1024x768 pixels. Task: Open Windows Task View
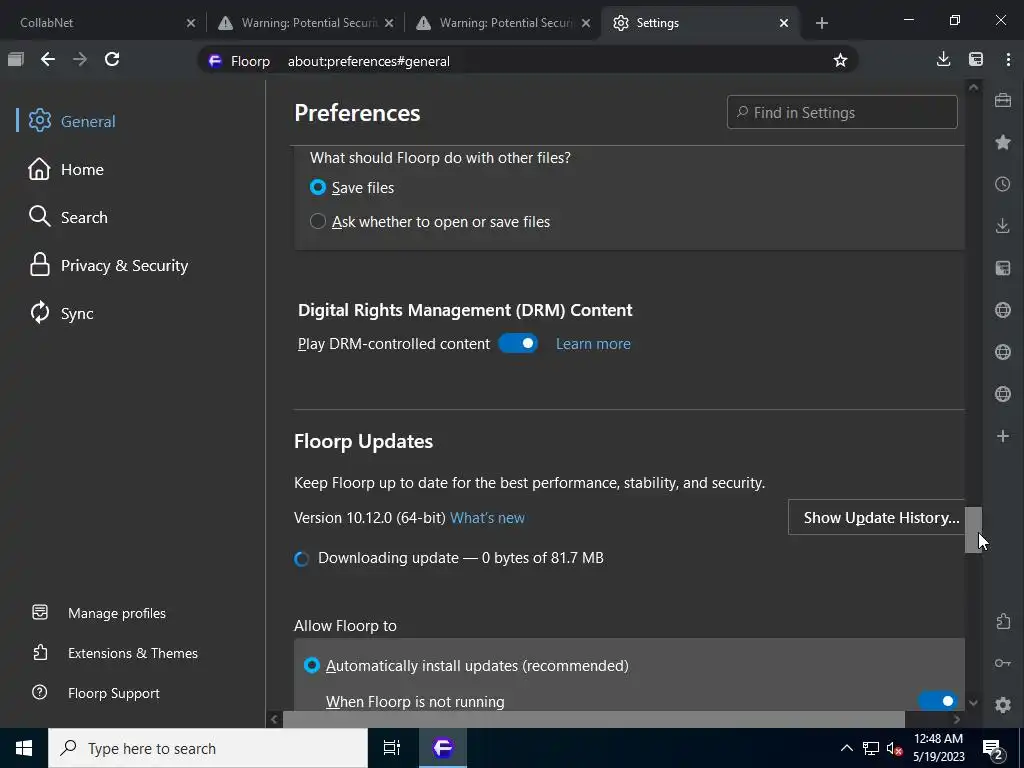tap(392, 748)
